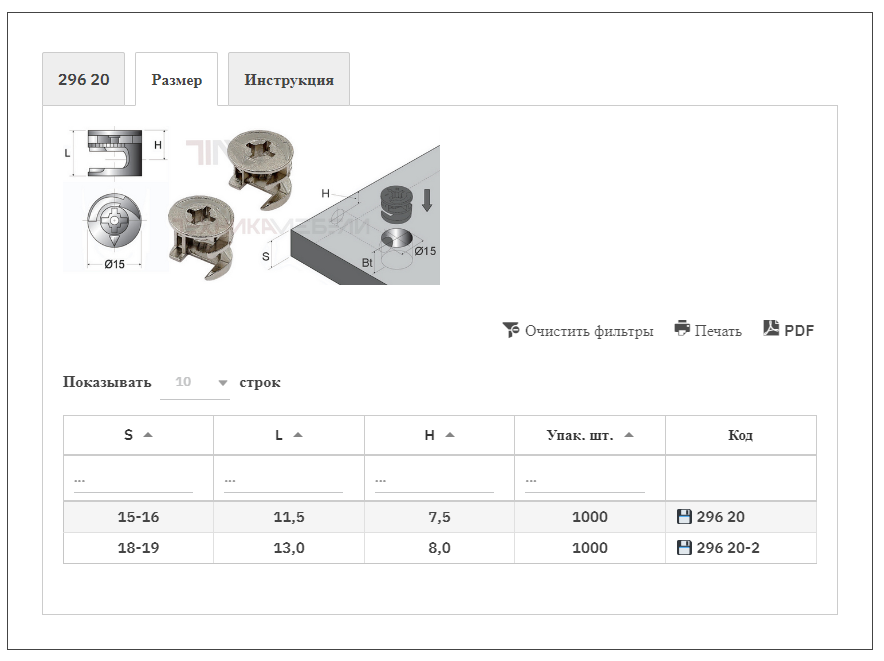Select the 13,0 length cell

(289, 548)
